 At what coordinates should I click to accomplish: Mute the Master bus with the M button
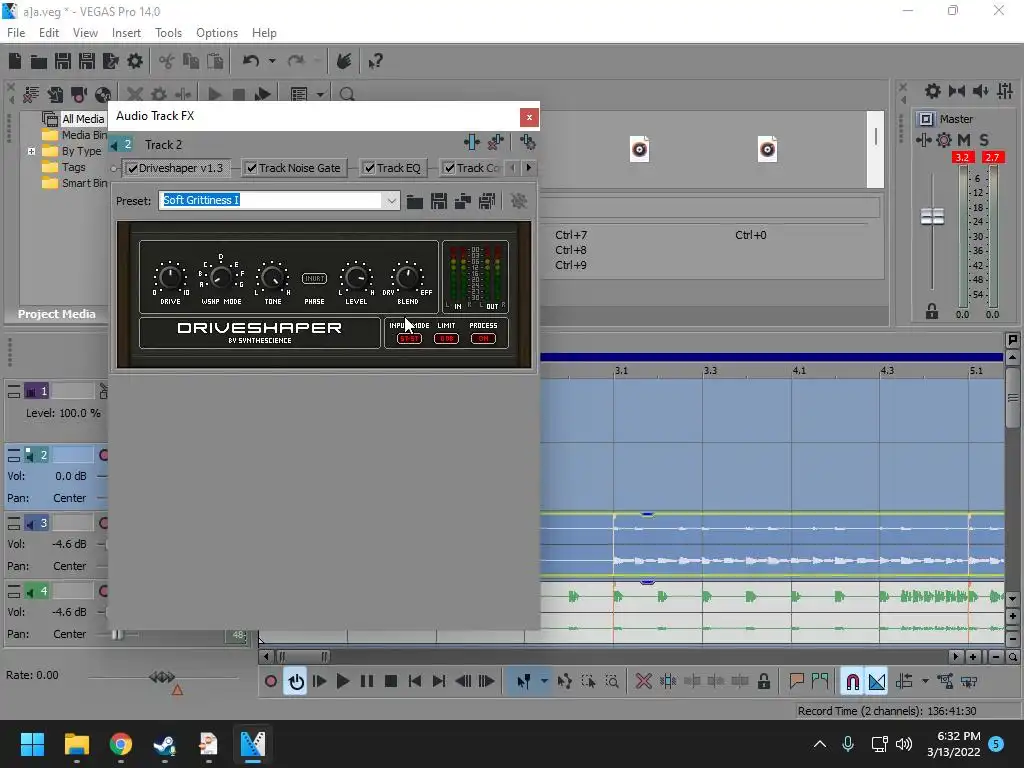(963, 140)
